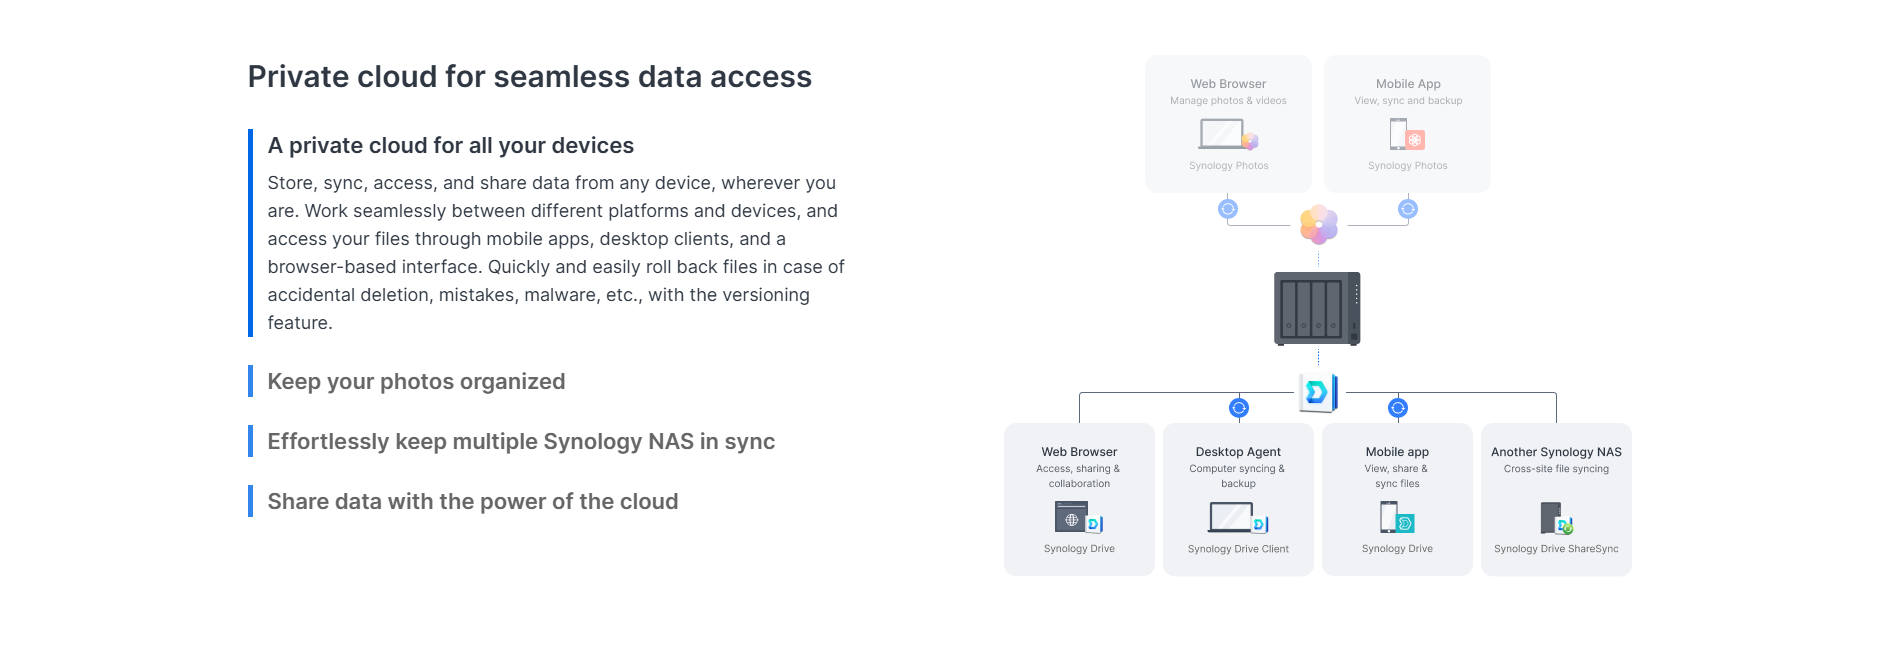Click the Synology Photos flower logo icon

click(x=1319, y=225)
